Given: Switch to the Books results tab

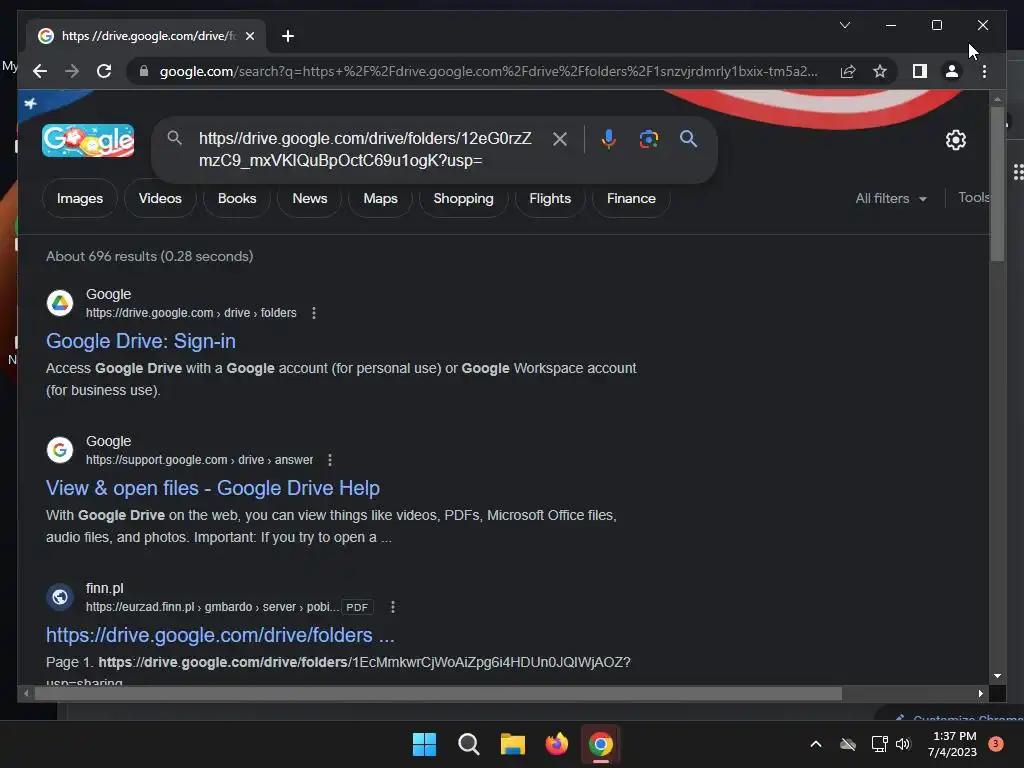Looking at the screenshot, I should tap(237, 199).
